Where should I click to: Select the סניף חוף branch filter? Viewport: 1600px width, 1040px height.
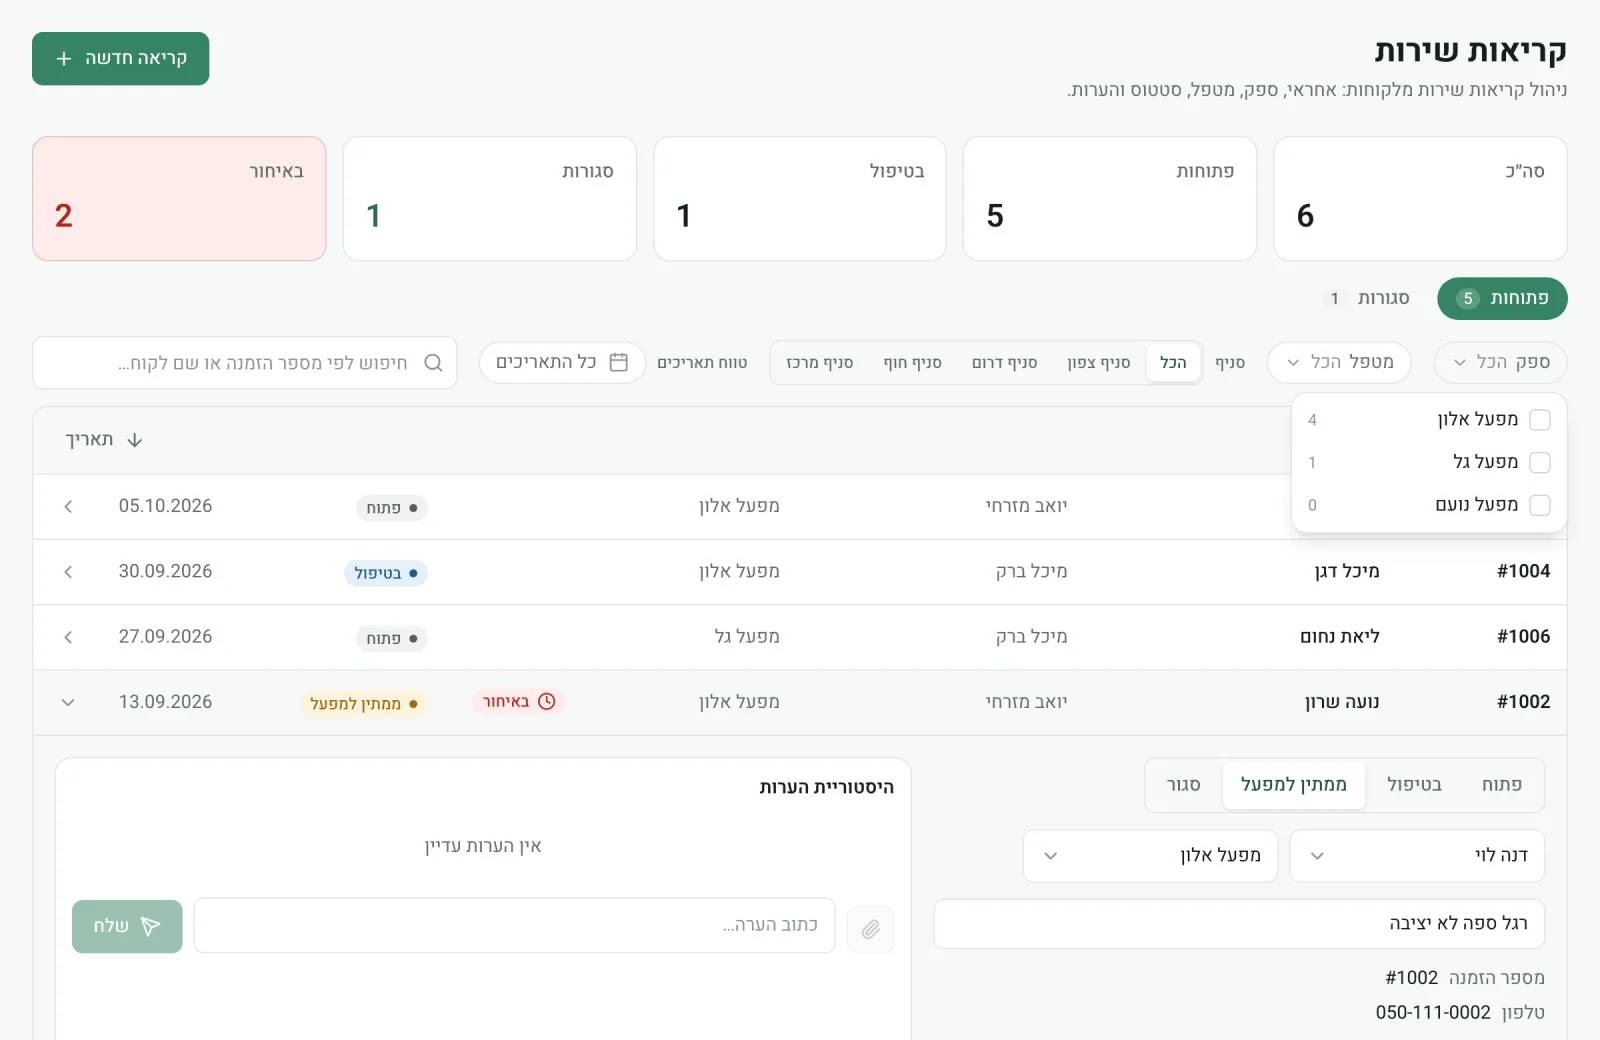[912, 362]
